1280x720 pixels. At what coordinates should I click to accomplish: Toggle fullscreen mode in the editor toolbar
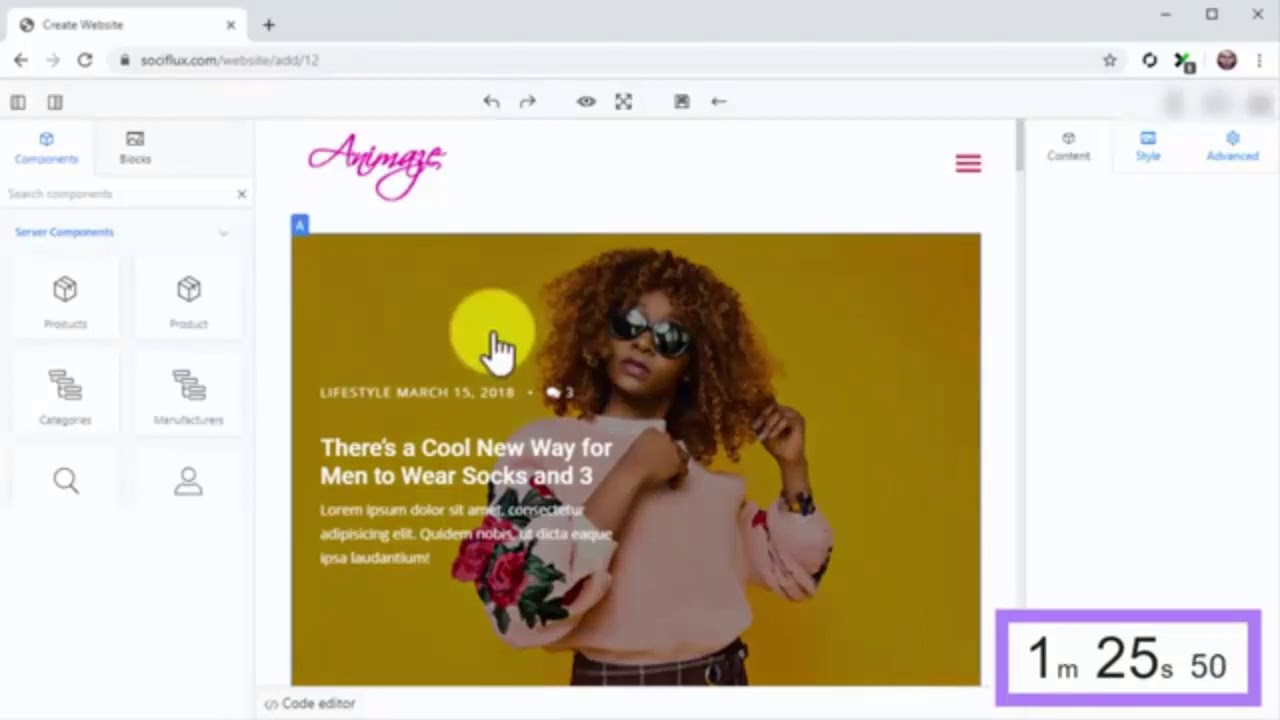coord(623,101)
